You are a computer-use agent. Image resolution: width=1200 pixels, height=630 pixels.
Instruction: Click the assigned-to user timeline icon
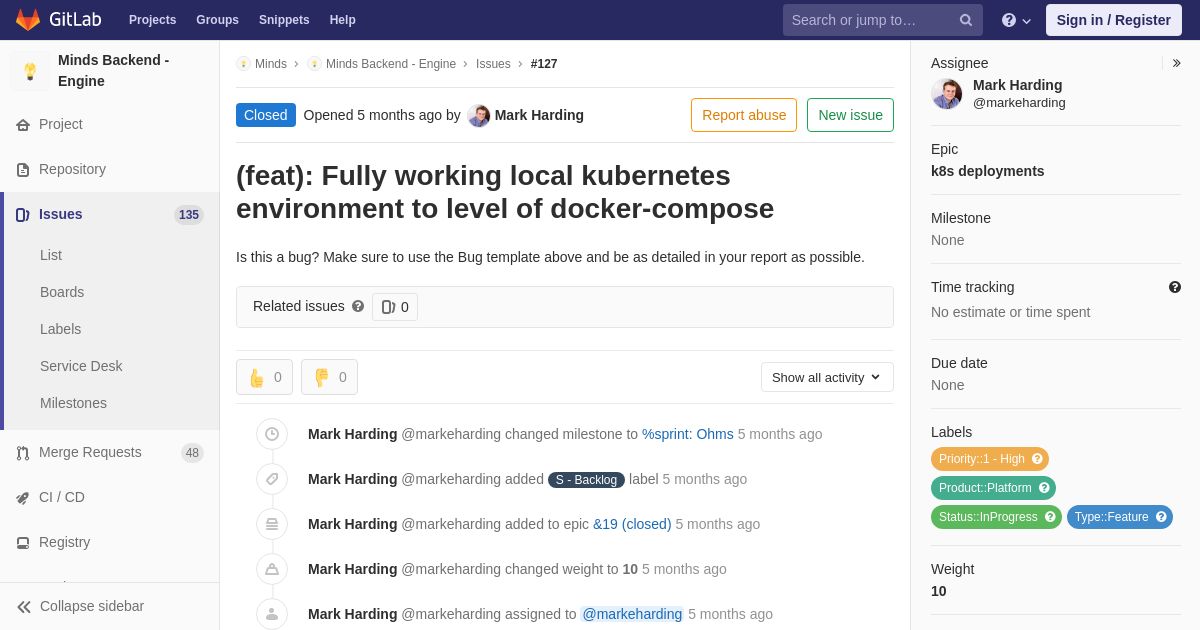tap(272, 614)
